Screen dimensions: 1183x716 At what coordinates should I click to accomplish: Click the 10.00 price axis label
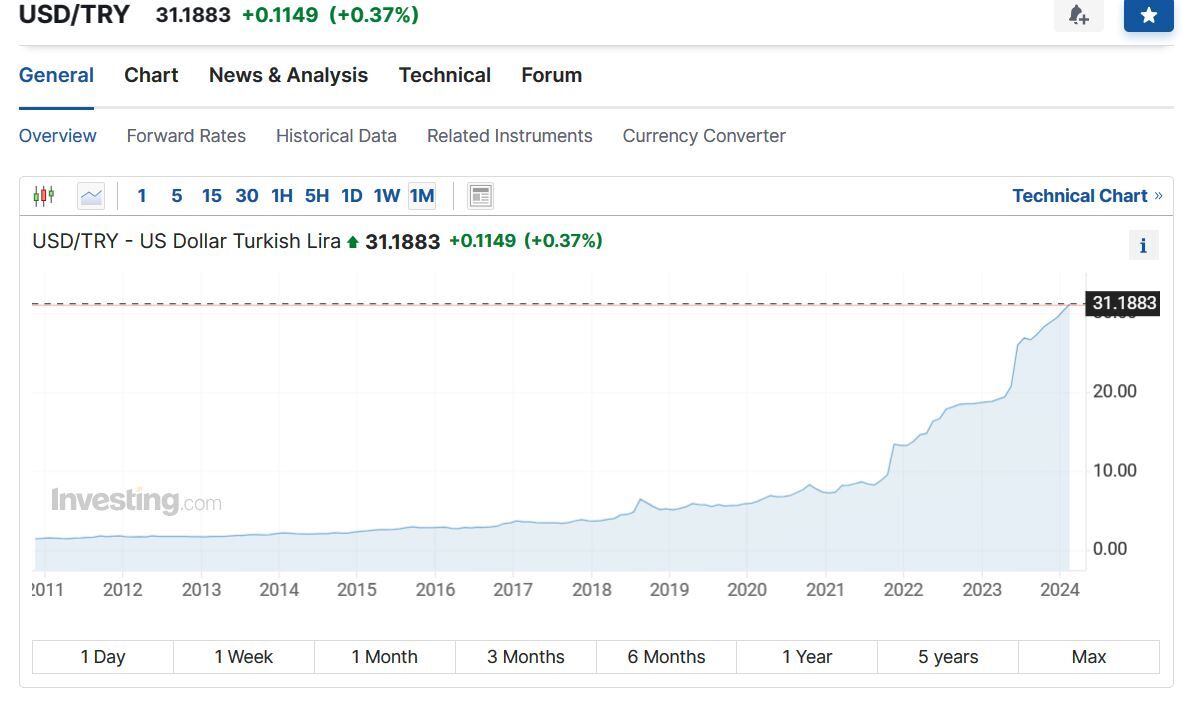[1114, 471]
